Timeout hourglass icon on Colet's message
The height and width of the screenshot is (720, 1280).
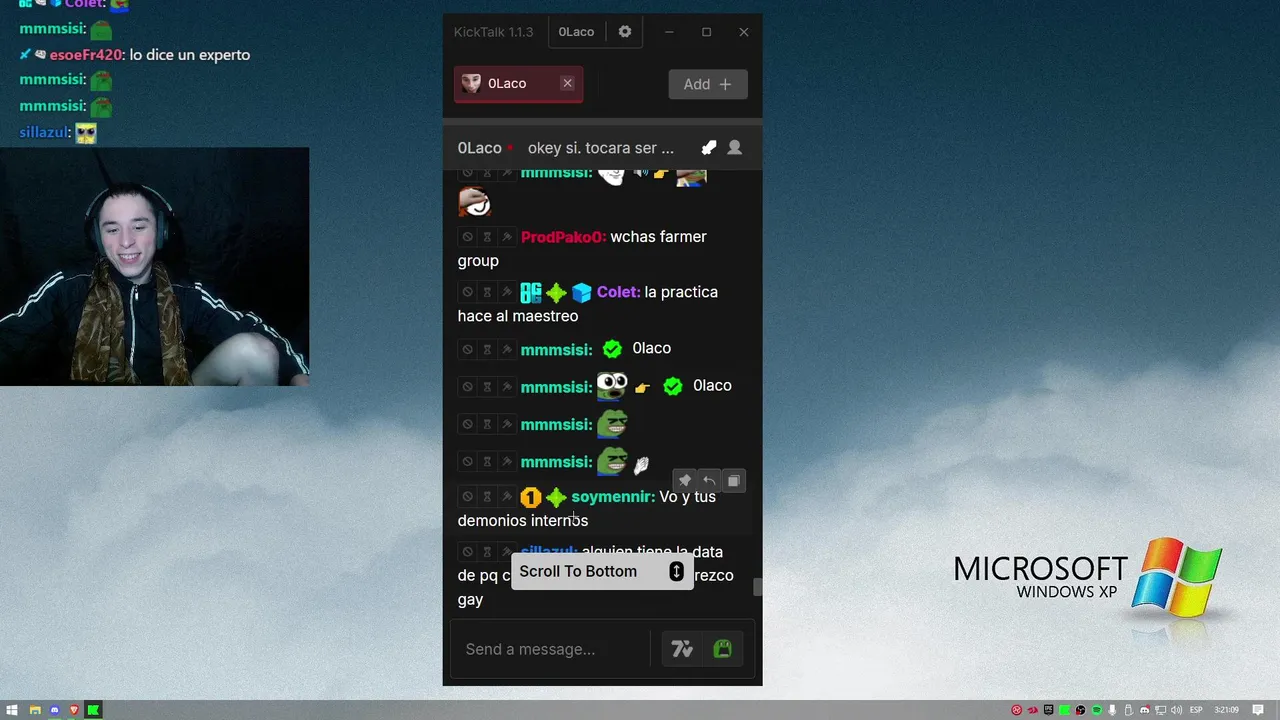click(487, 292)
